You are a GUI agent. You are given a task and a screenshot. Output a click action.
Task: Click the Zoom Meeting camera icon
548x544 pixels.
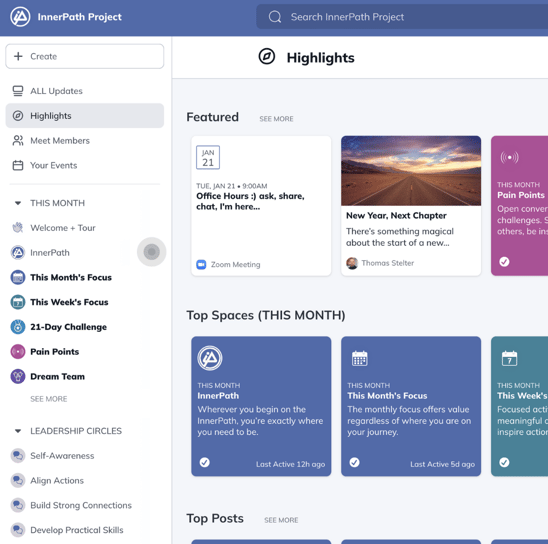[x=201, y=264]
